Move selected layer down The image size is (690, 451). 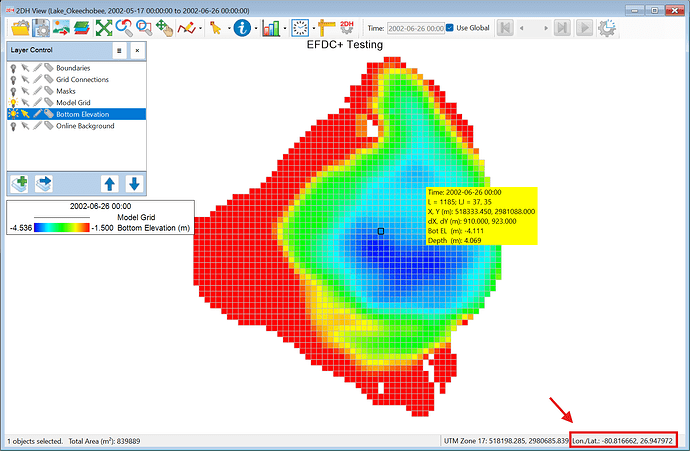pos(134,183)
